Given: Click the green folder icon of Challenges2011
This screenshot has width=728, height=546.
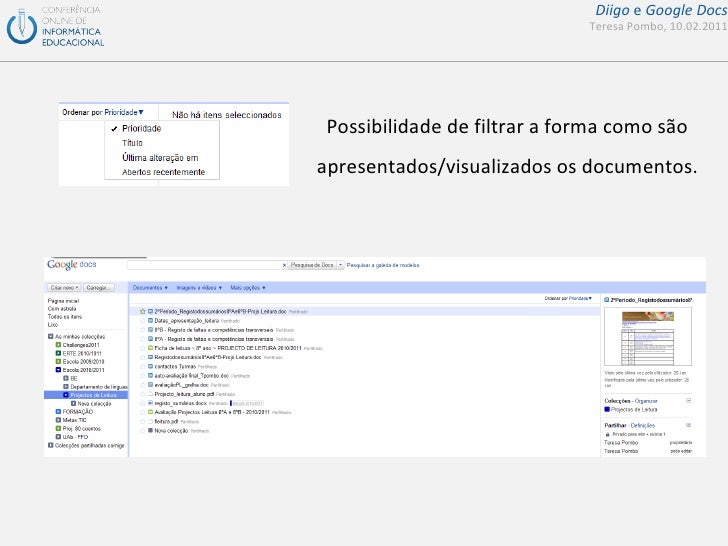Looking at the screenshot, I should tap(58, 345).
